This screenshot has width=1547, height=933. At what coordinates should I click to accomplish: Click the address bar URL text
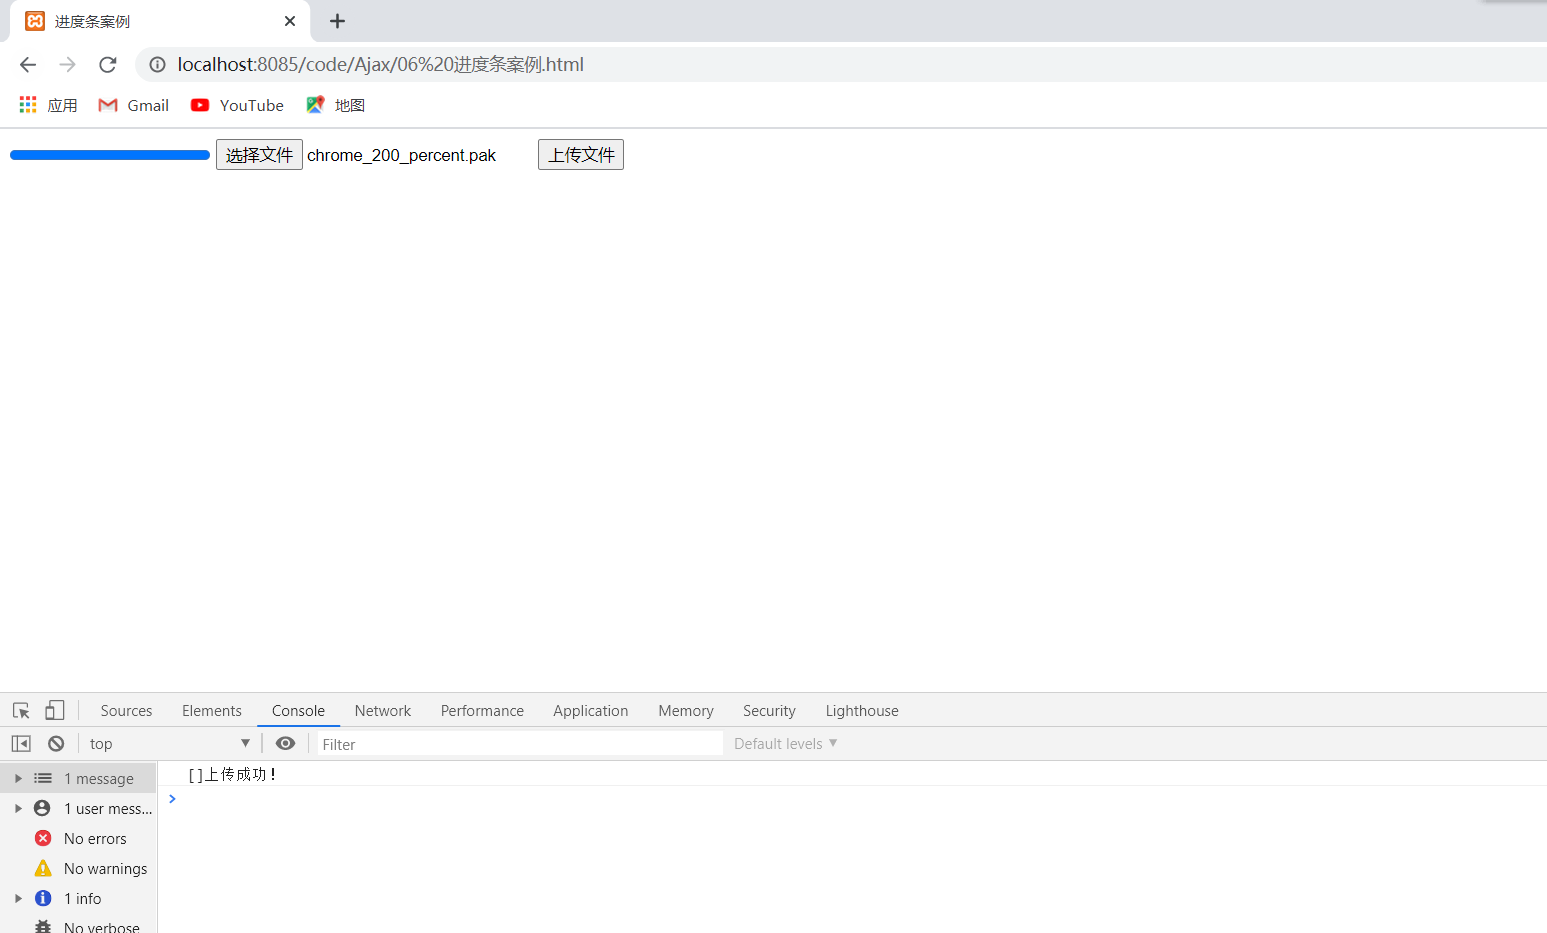[x=381, y=65]
